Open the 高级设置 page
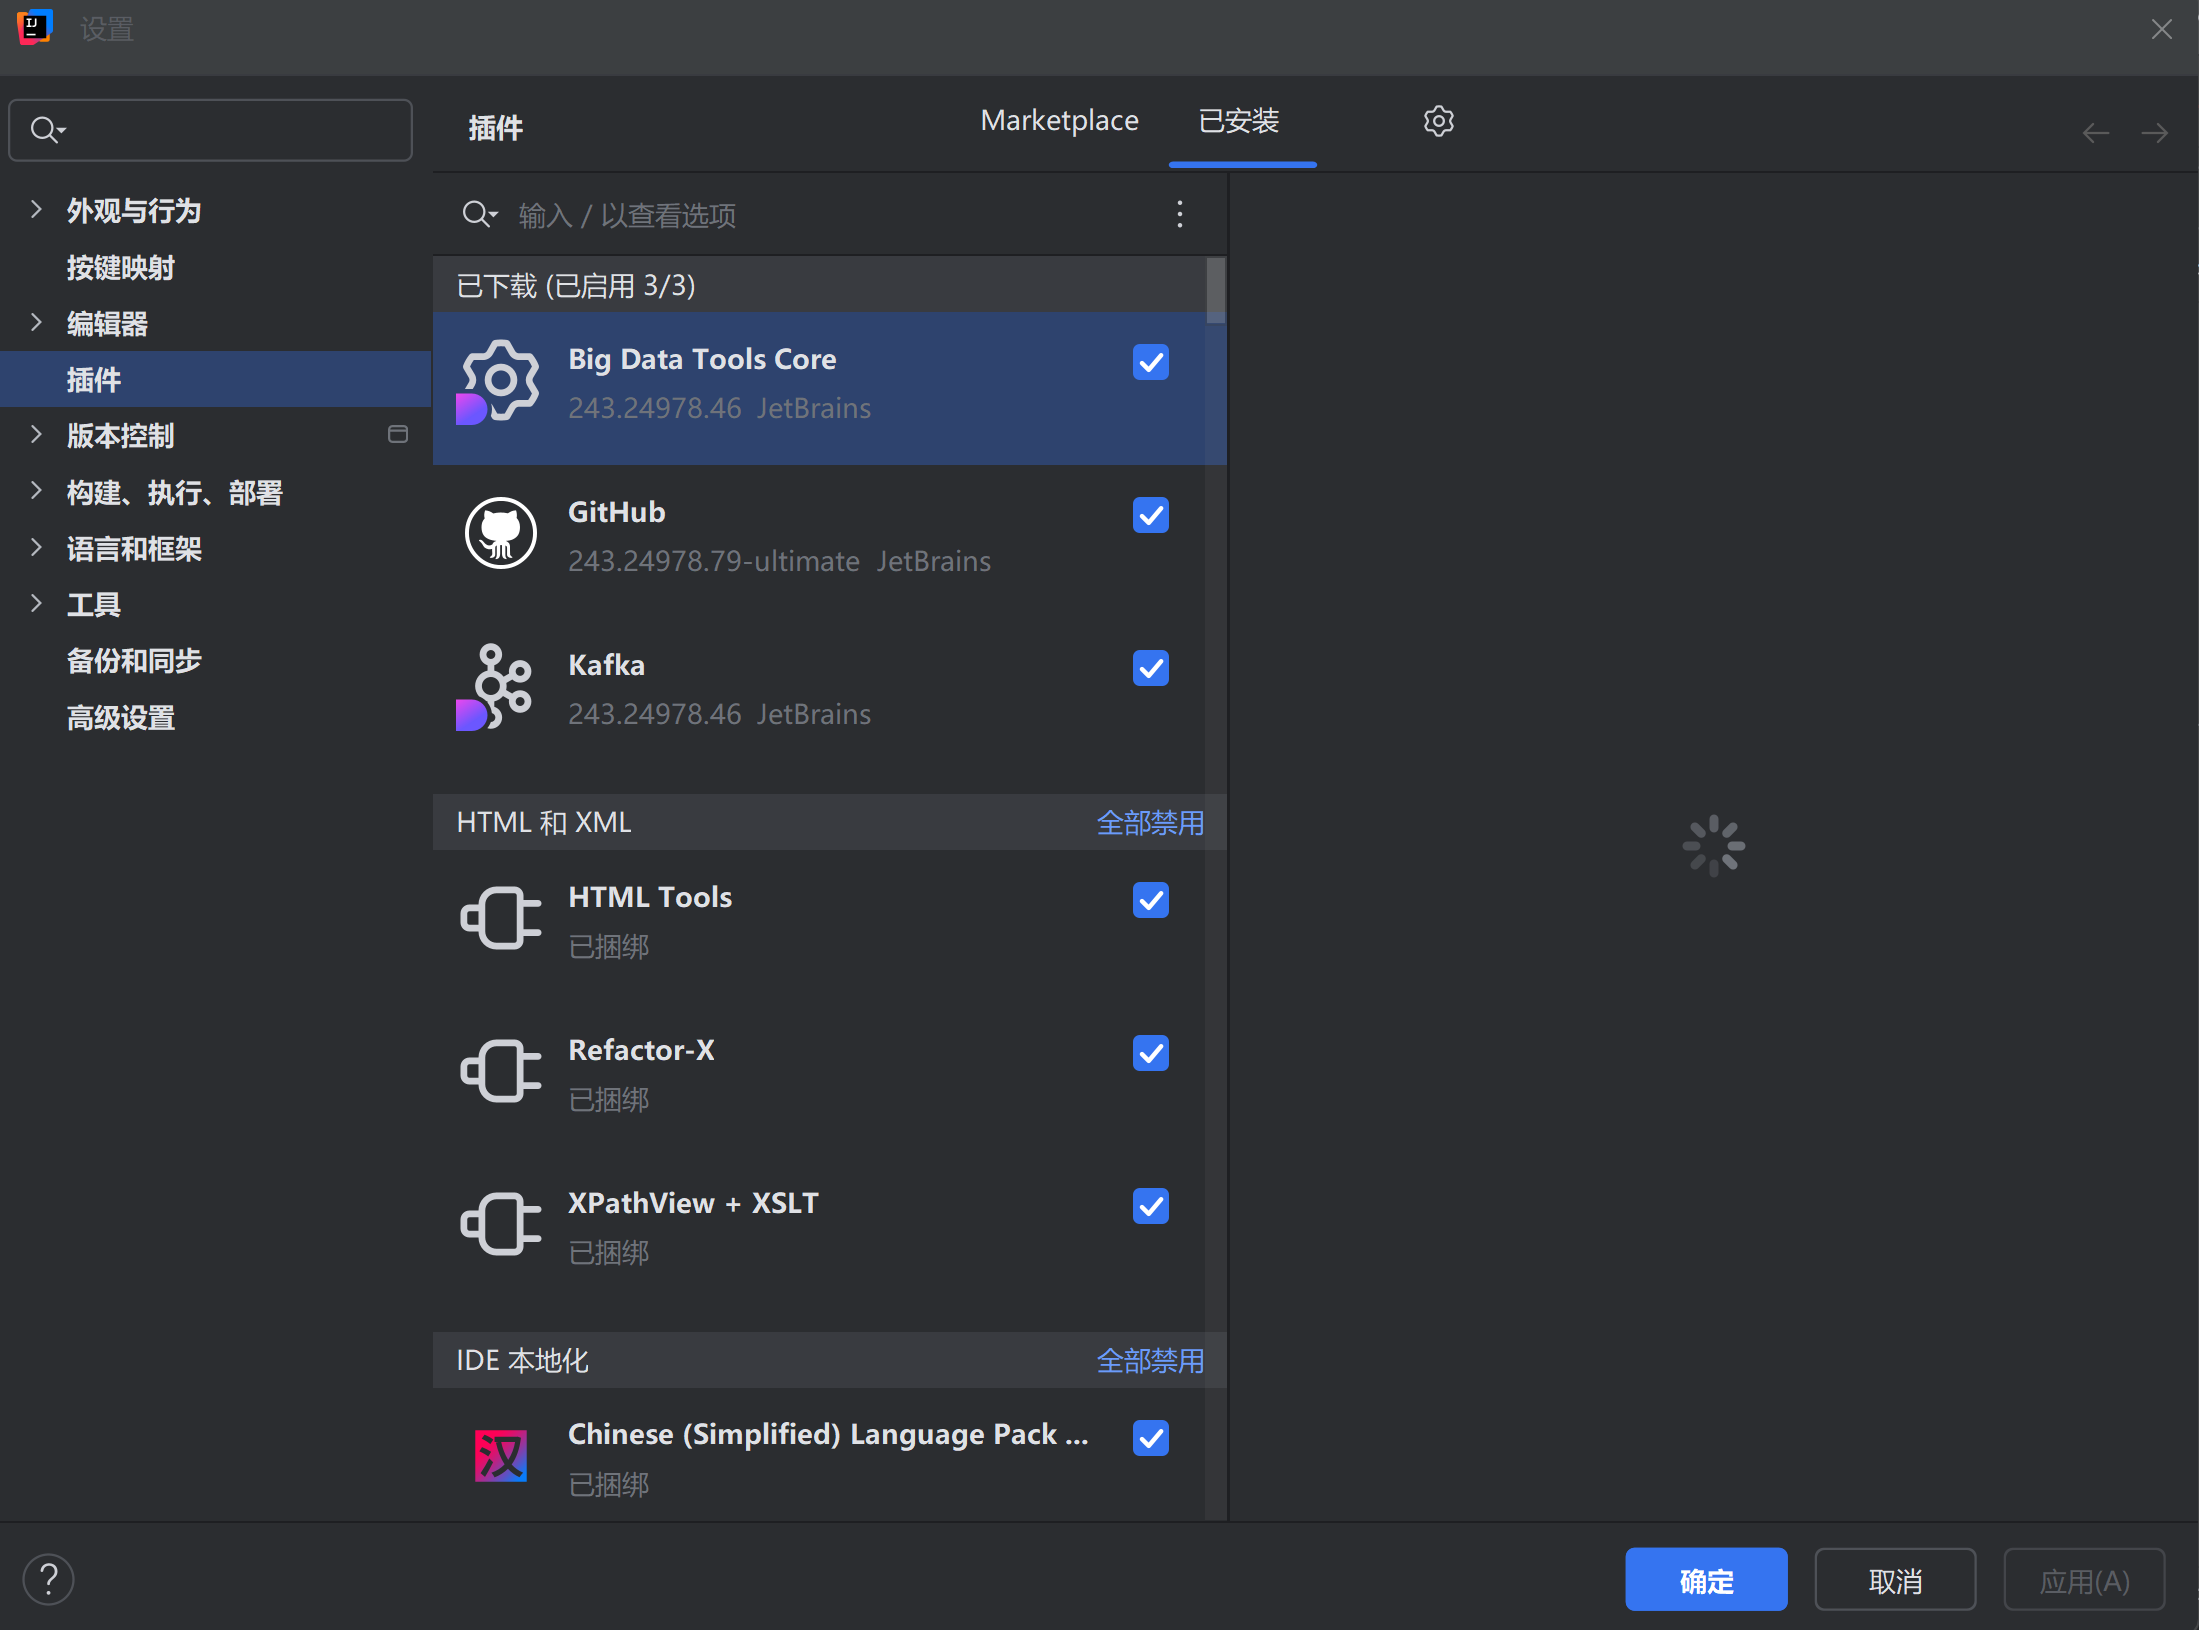Screen dimensions: 2199x1630 (120, 717)
